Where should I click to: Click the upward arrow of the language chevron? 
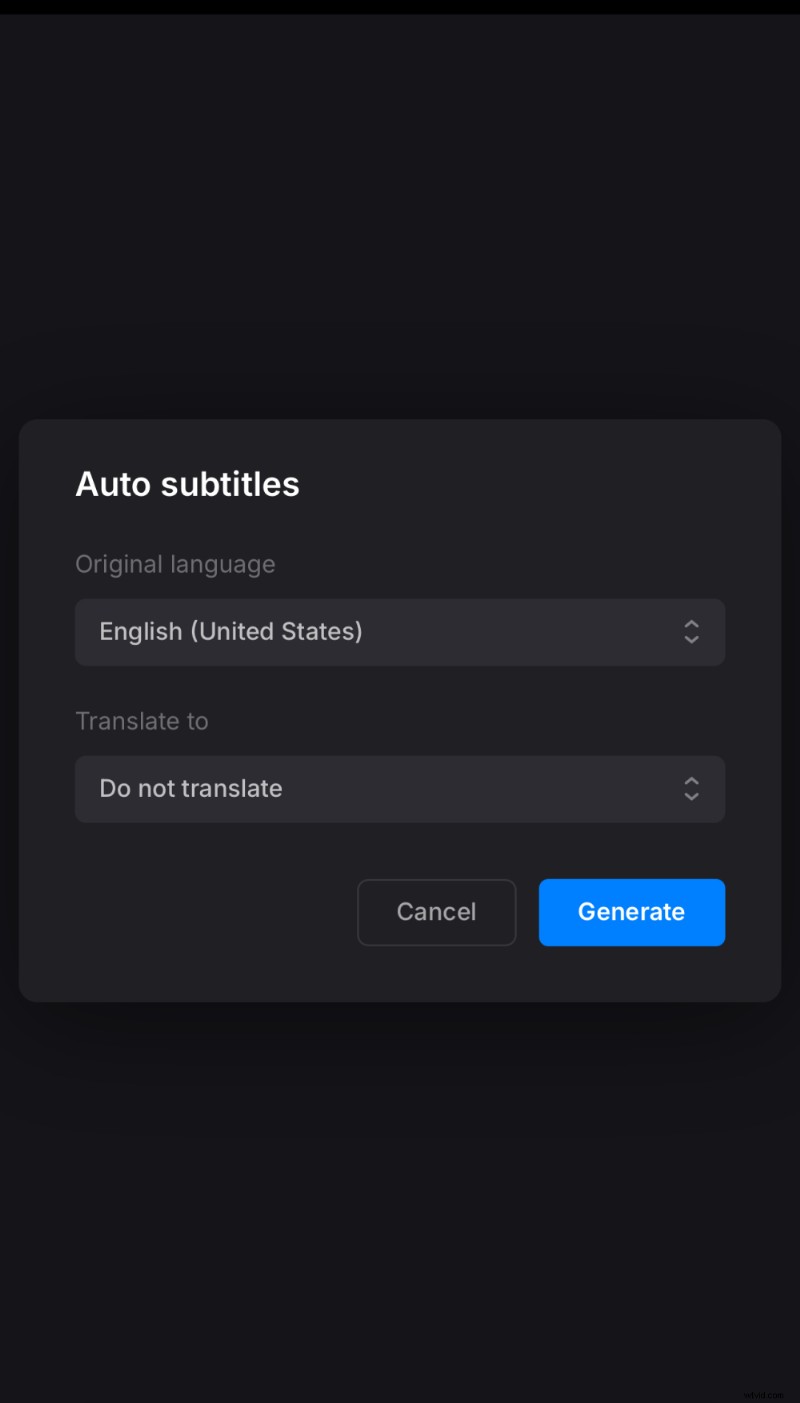(691, 625)
